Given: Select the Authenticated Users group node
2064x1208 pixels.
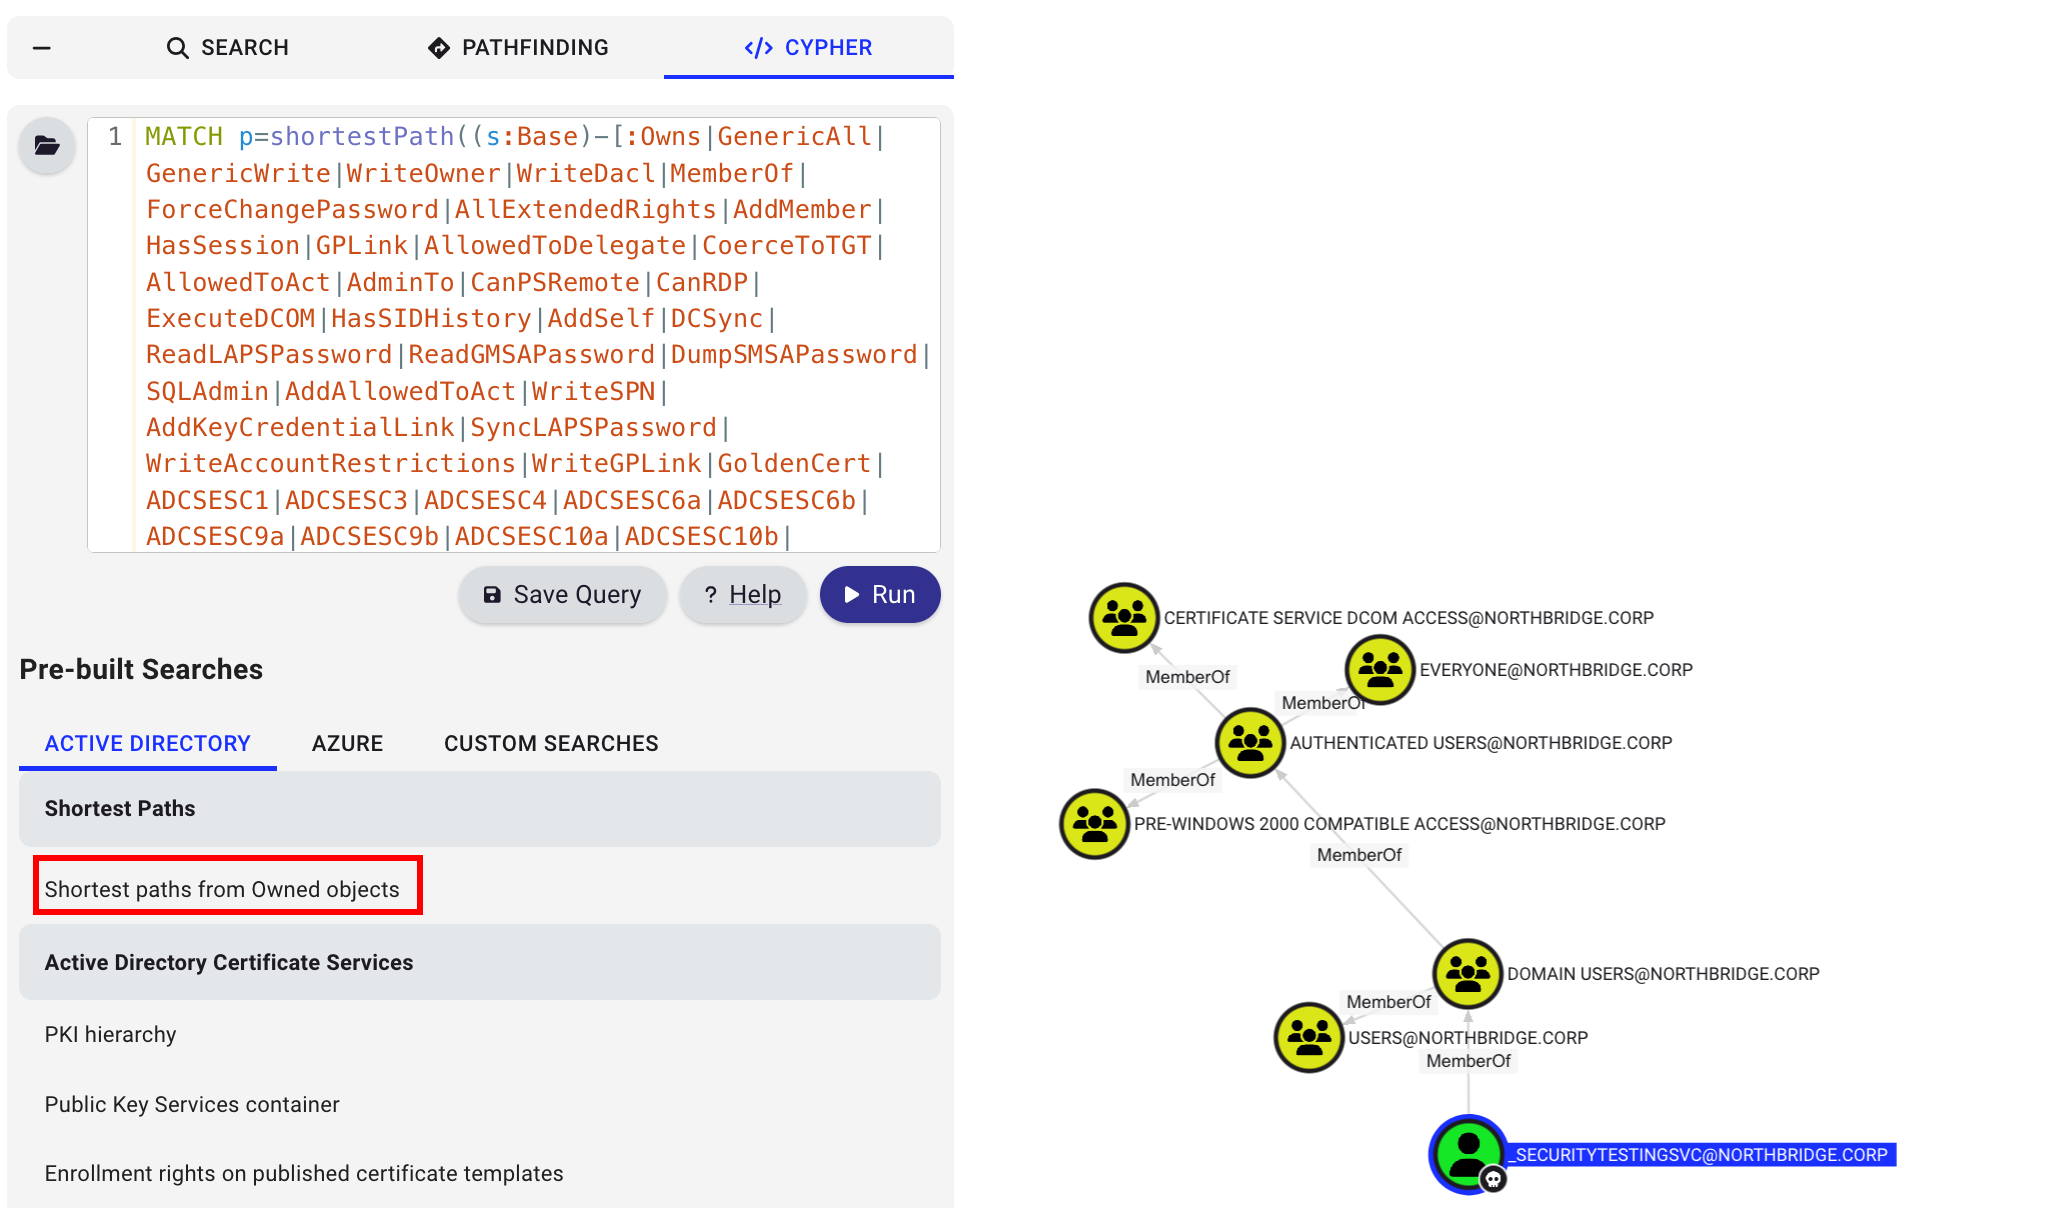Looking at the screenshot, I should 1249,743.
